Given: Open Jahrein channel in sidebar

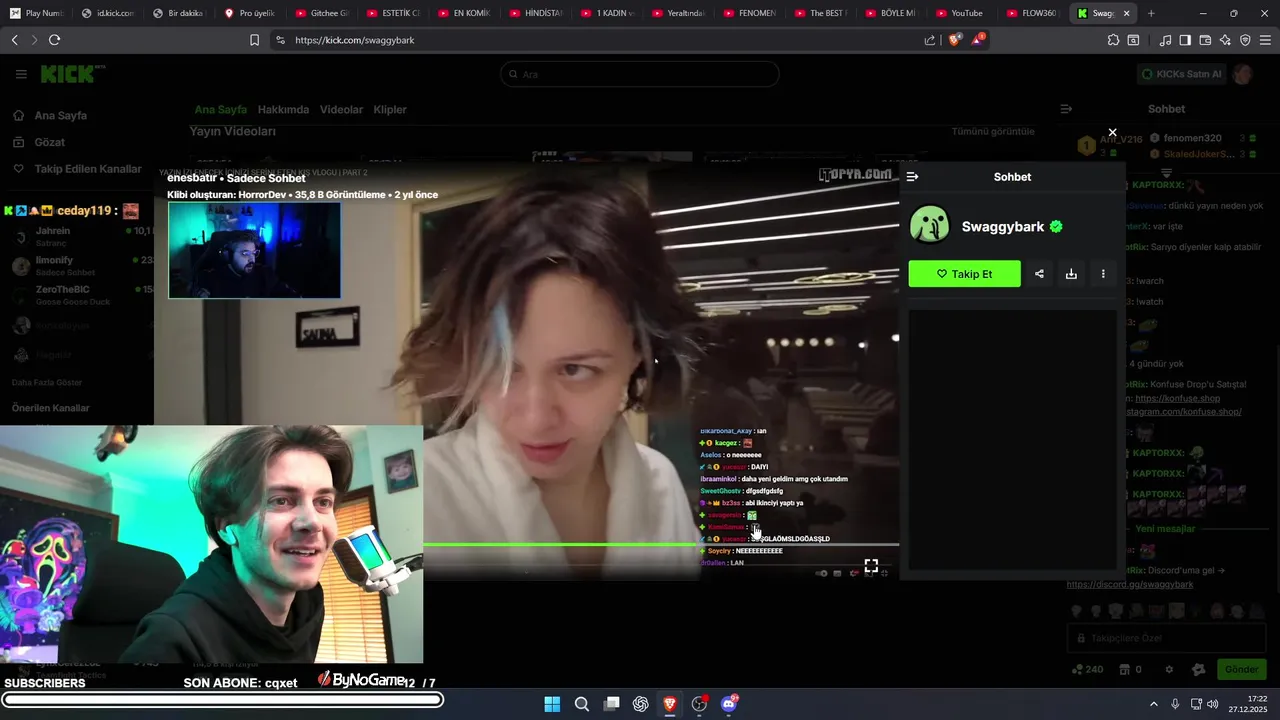Looking at the screenshot, I should pos(80,236).
